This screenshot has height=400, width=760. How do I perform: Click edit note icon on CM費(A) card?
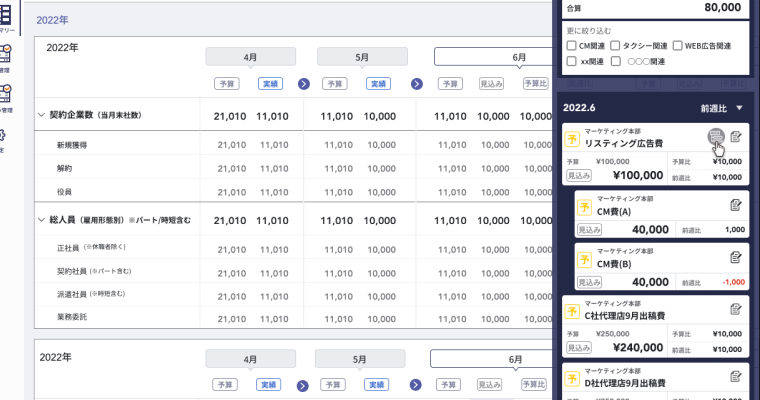tap(736, 205)
